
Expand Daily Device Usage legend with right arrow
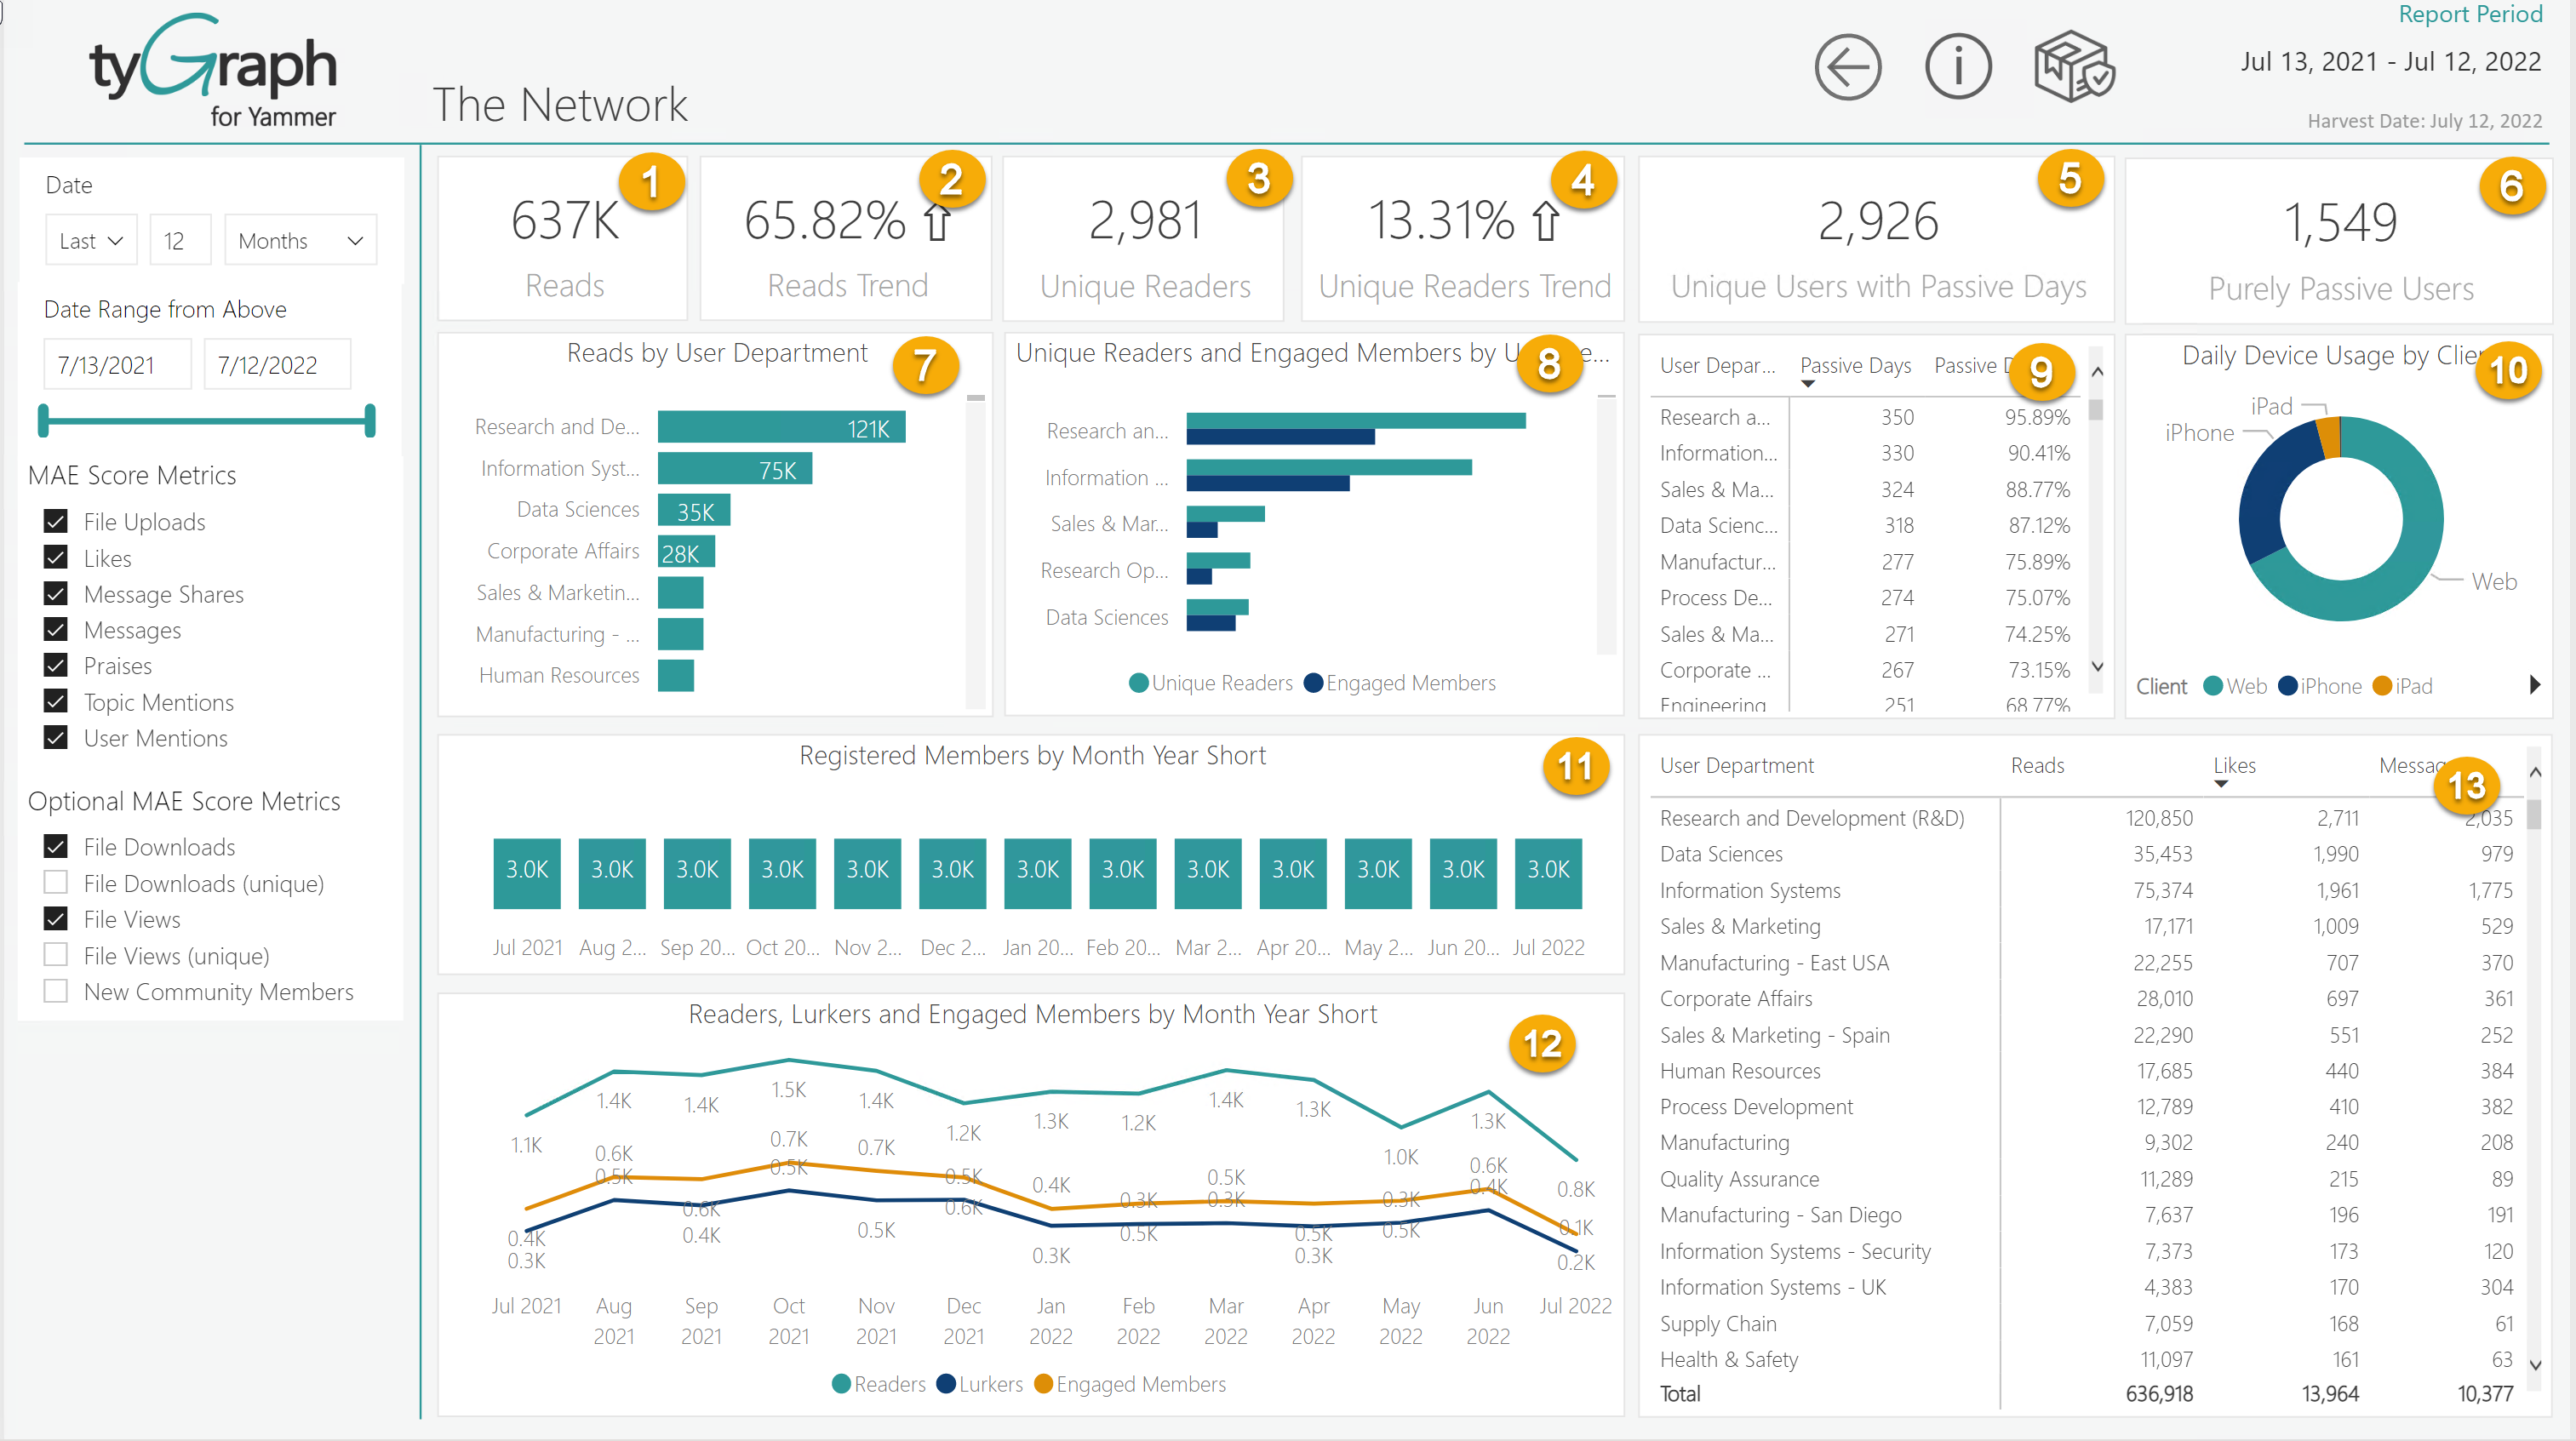2533,684
